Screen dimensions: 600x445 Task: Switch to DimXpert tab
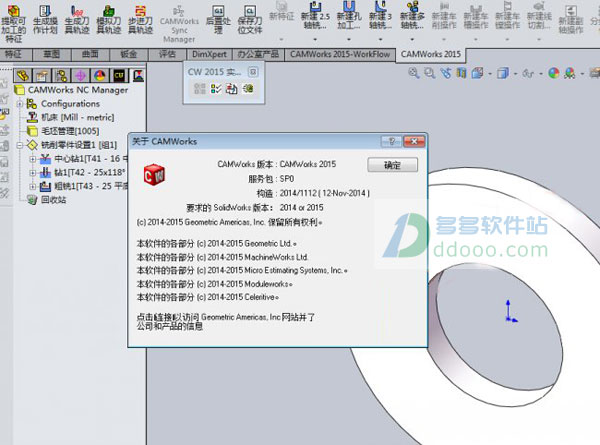pyautogui.click(x=209, y=54)
